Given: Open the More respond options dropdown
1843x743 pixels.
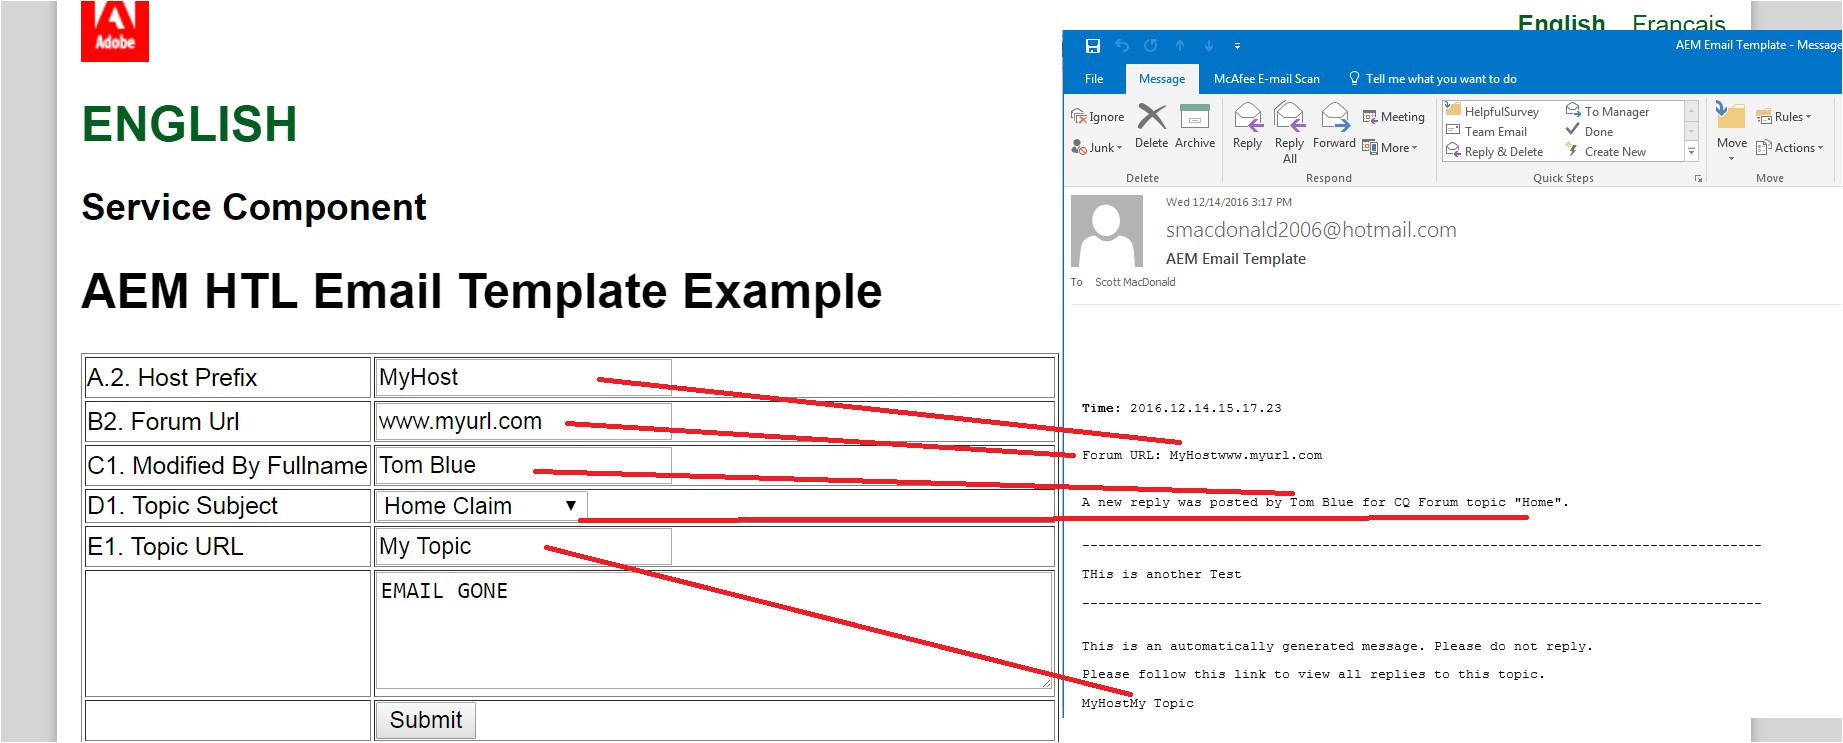Looking at the screenshot, I should 1390,148.
